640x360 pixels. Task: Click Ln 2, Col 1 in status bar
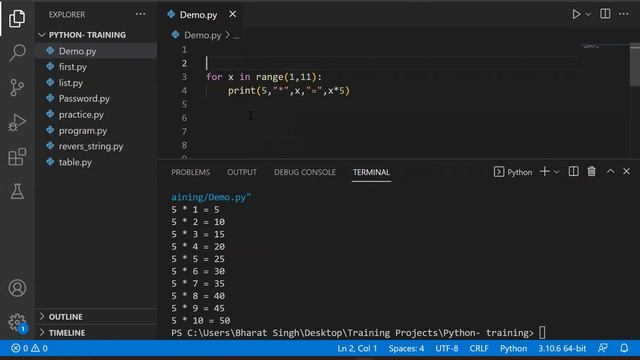[357, 348]
